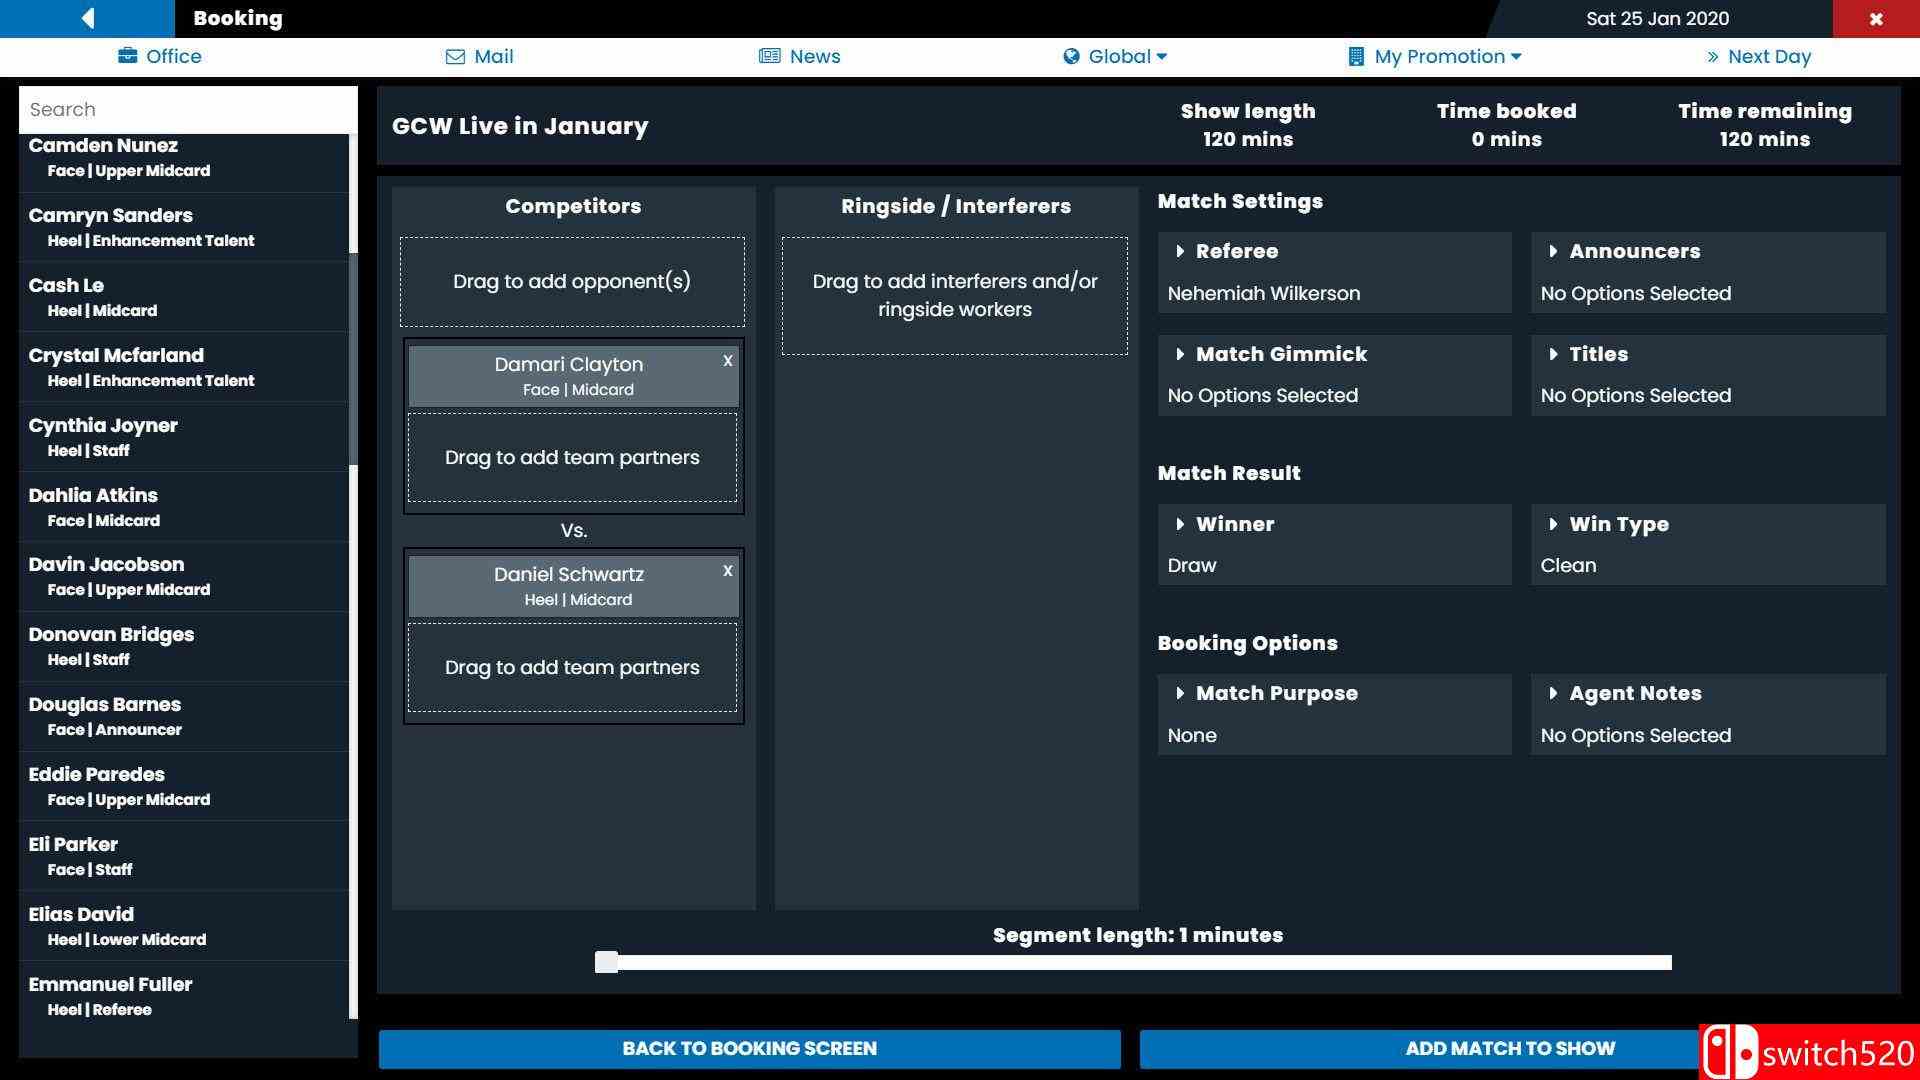Click the Mail envelope icon
Screen dimensions: 1920x1080
click(455, 57)
